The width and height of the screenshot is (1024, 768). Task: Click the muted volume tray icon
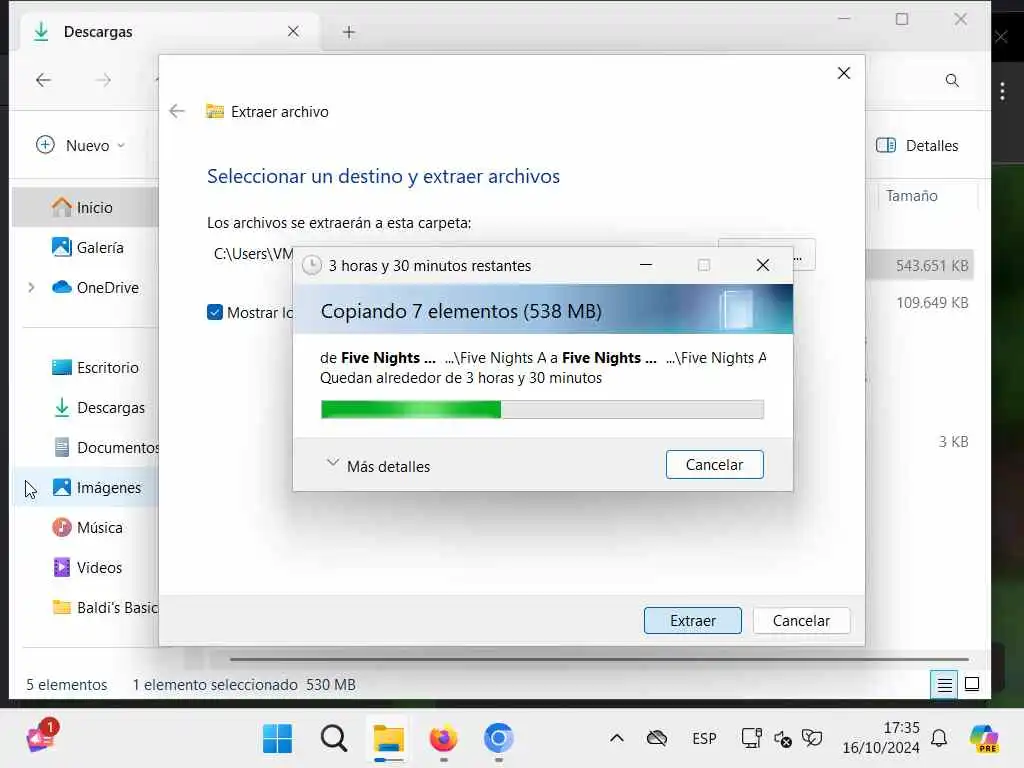click(782, 739)
